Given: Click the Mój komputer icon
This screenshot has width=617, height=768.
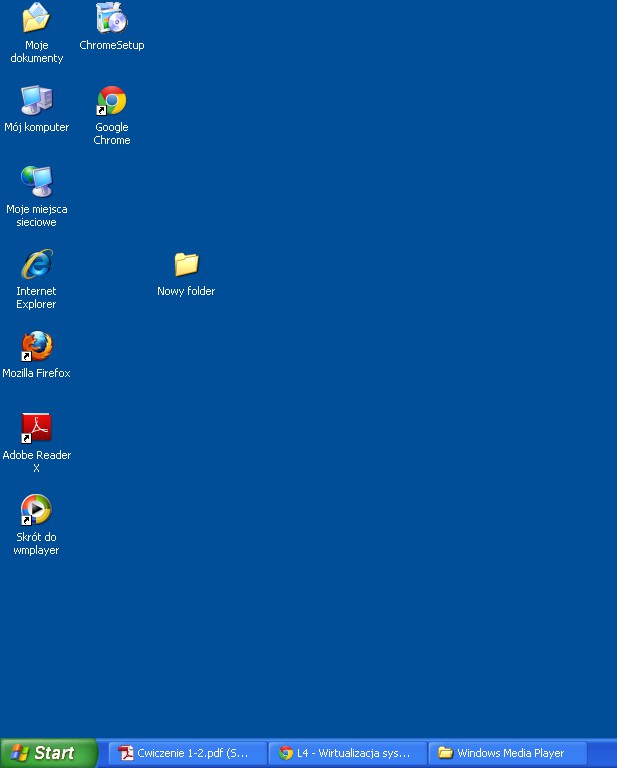Looking at the screenshot, I should pos(37,100).
